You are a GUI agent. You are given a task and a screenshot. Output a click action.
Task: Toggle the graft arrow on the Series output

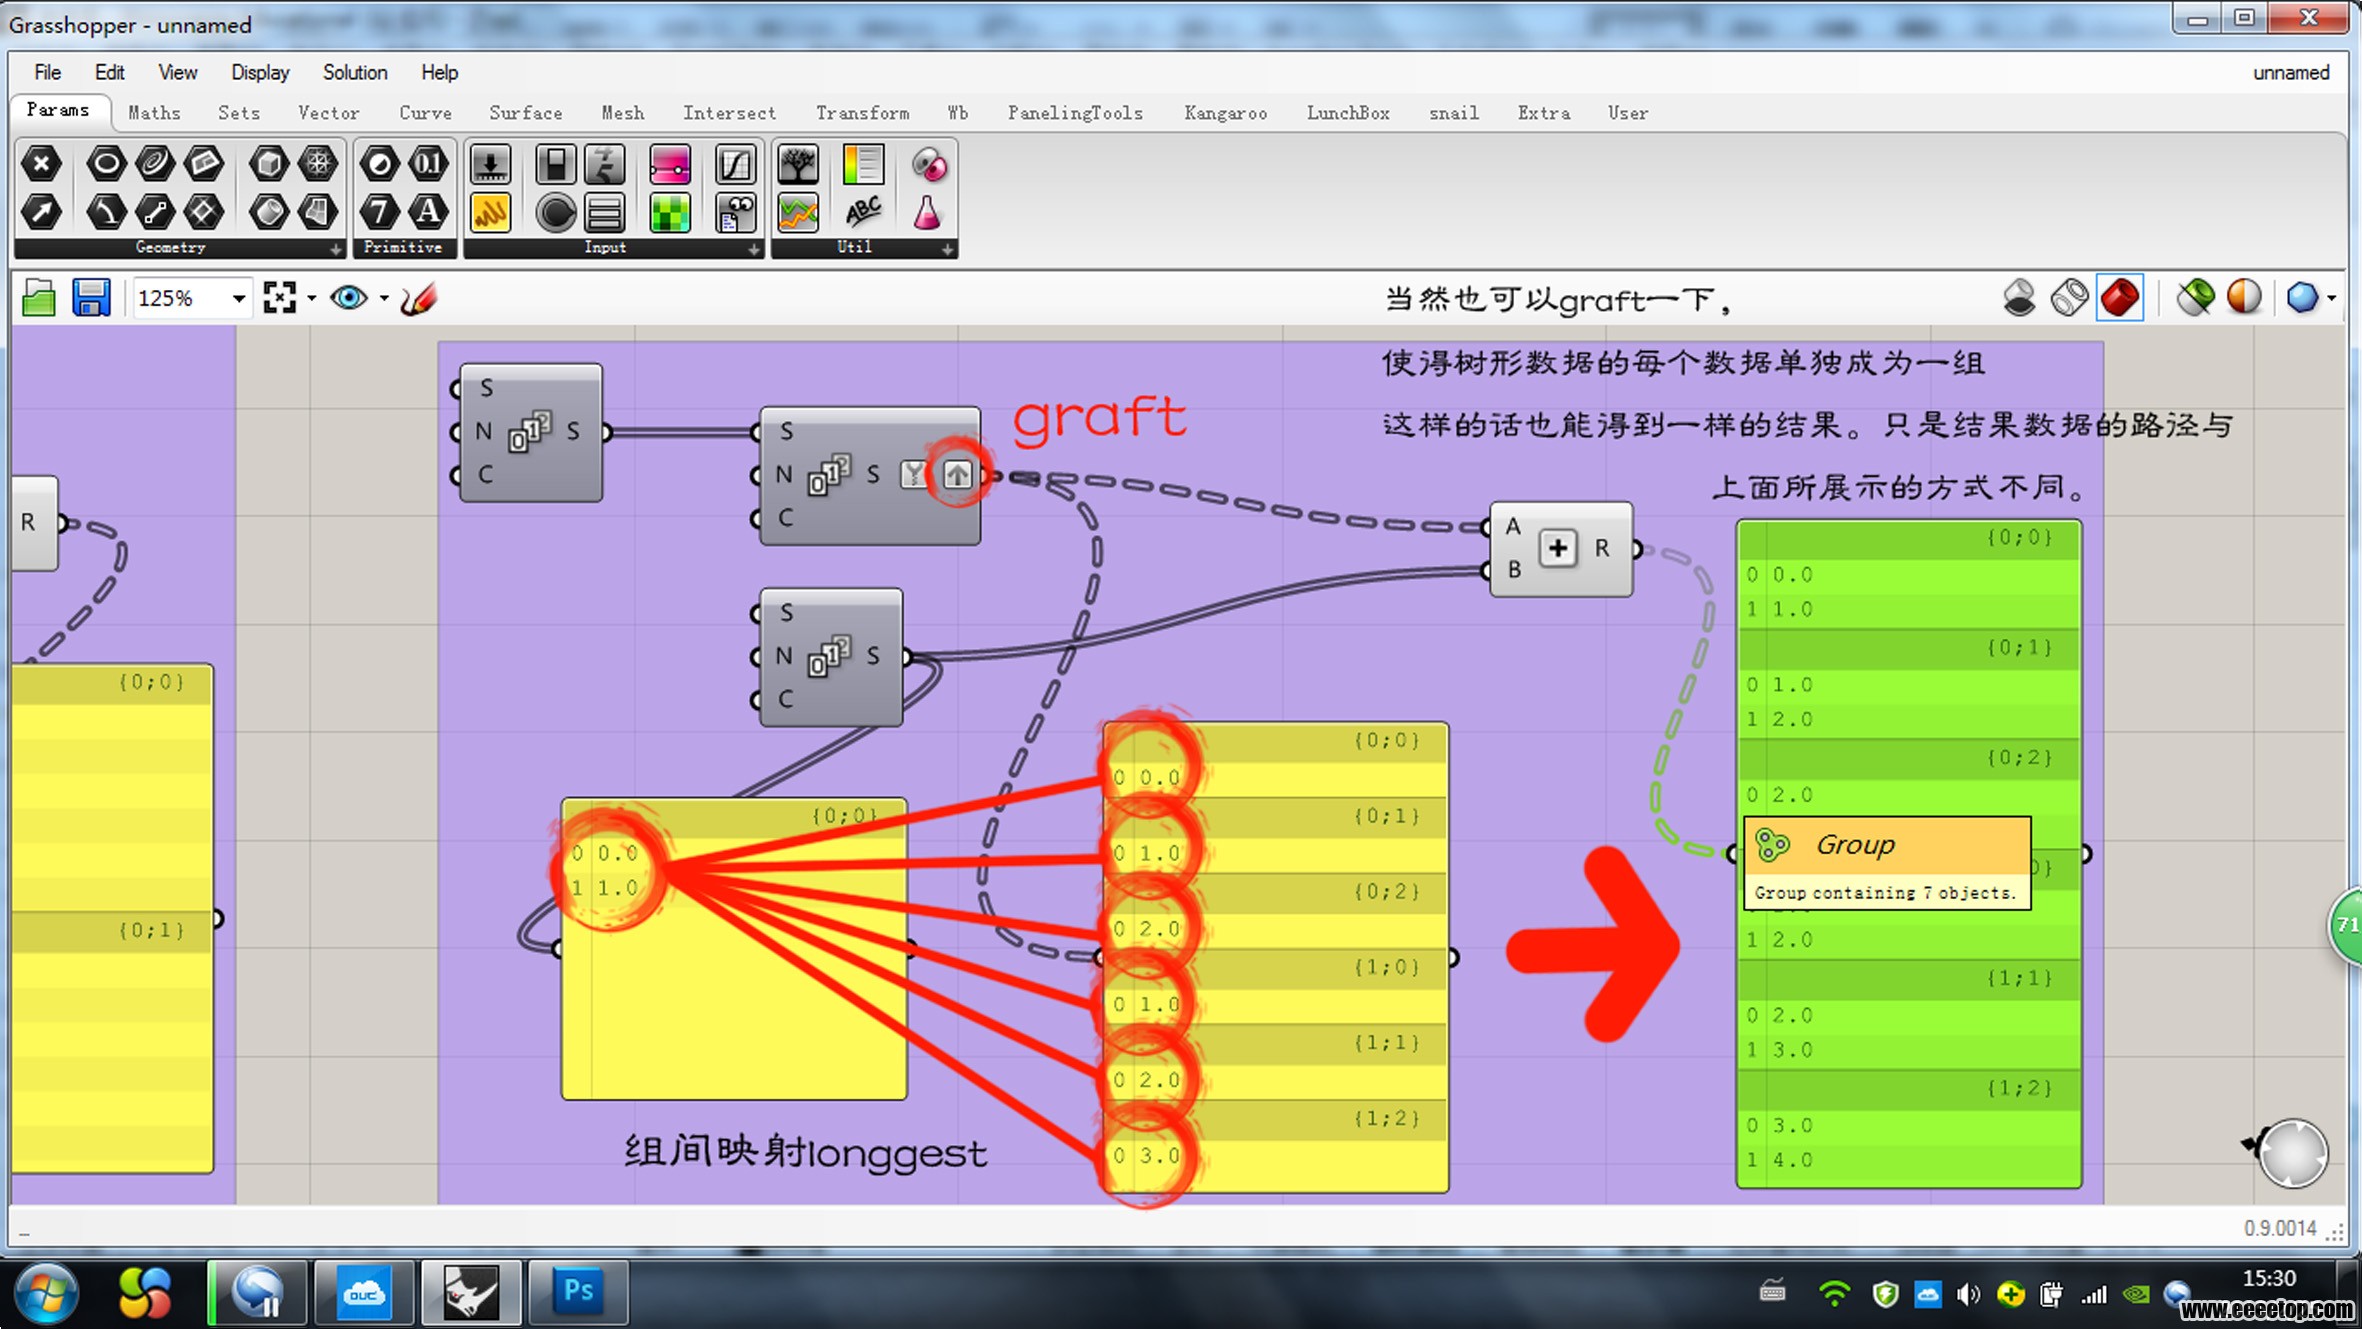[957, 474]
